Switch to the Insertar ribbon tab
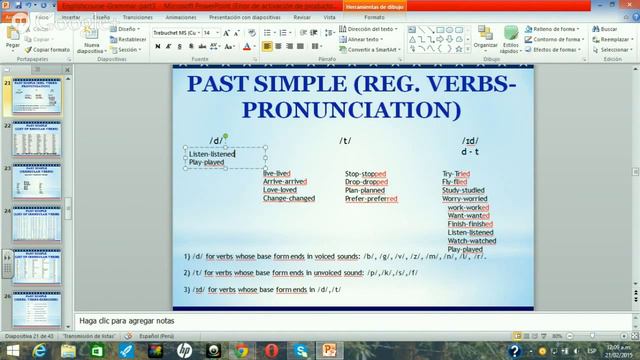Screen dimensions: 640x360 (71, 18)
